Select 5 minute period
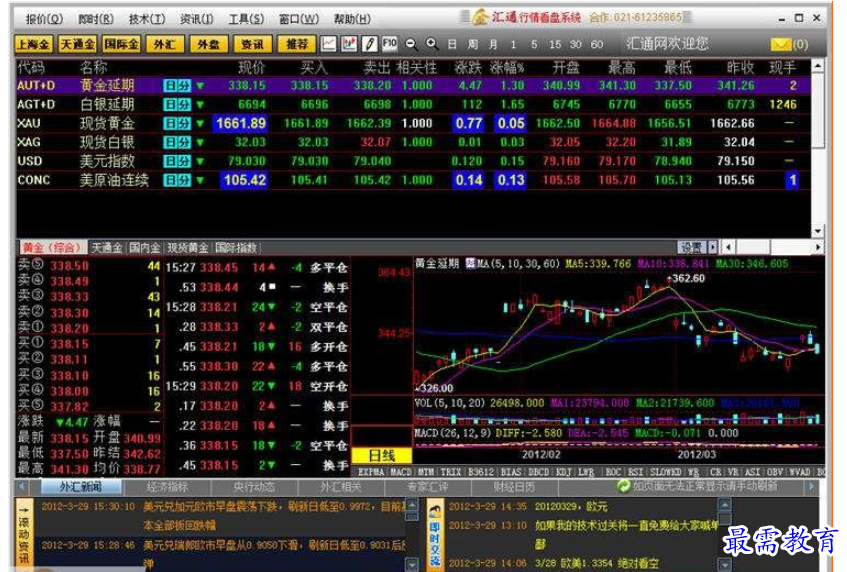This screenshot has height=572, width=847. (x=534, y=44)
